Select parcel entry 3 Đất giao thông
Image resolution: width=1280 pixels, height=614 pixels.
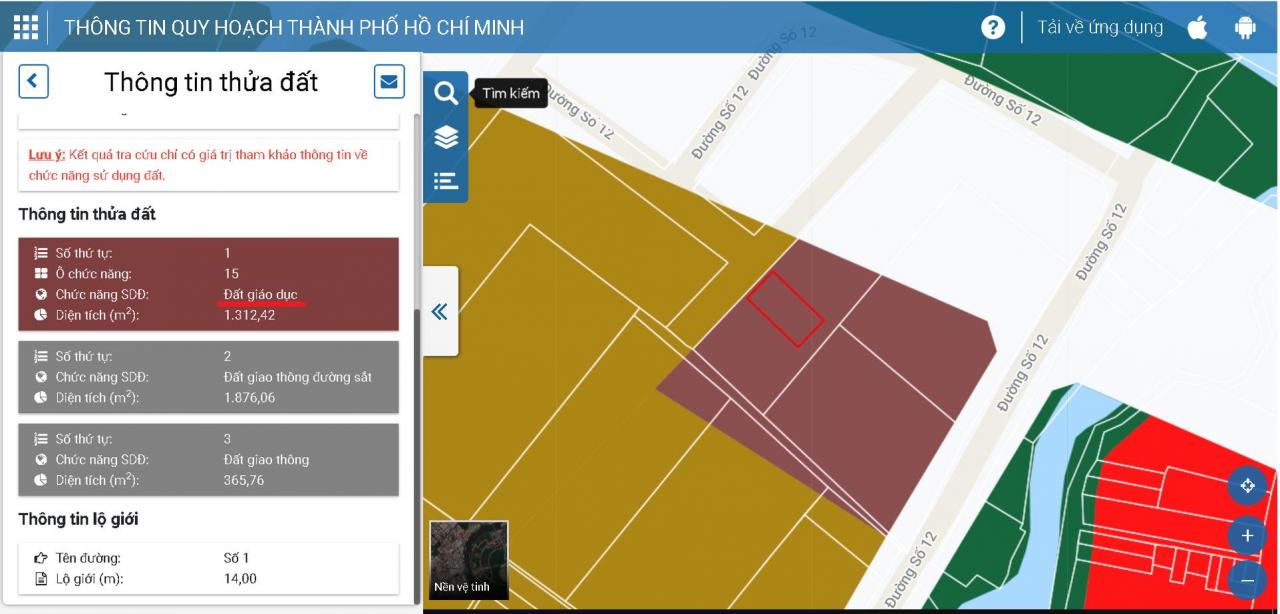coord(208,460)
